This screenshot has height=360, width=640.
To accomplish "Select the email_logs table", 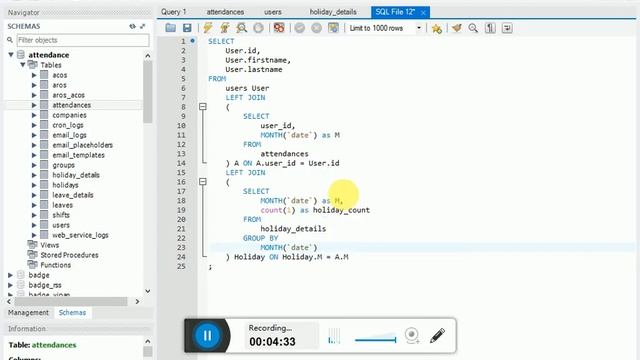I will click(x=69, y=135).
